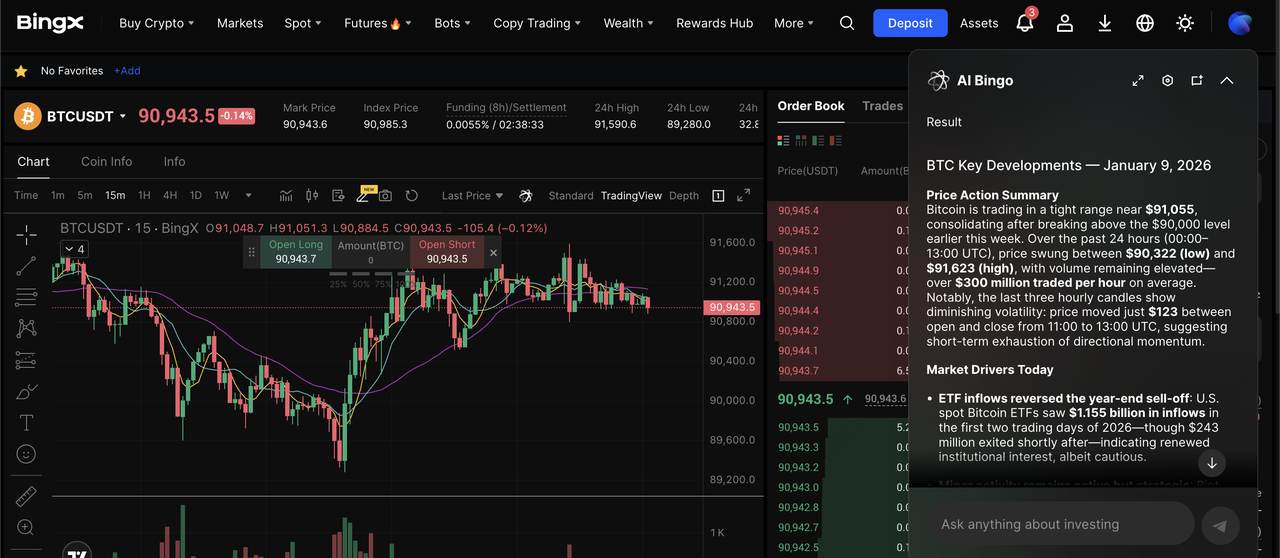Image resolution: width=1280 pixels, height=558 pixels.
Task: Open AI Bingo settings hexagon icon
Action: point(1167,81)
